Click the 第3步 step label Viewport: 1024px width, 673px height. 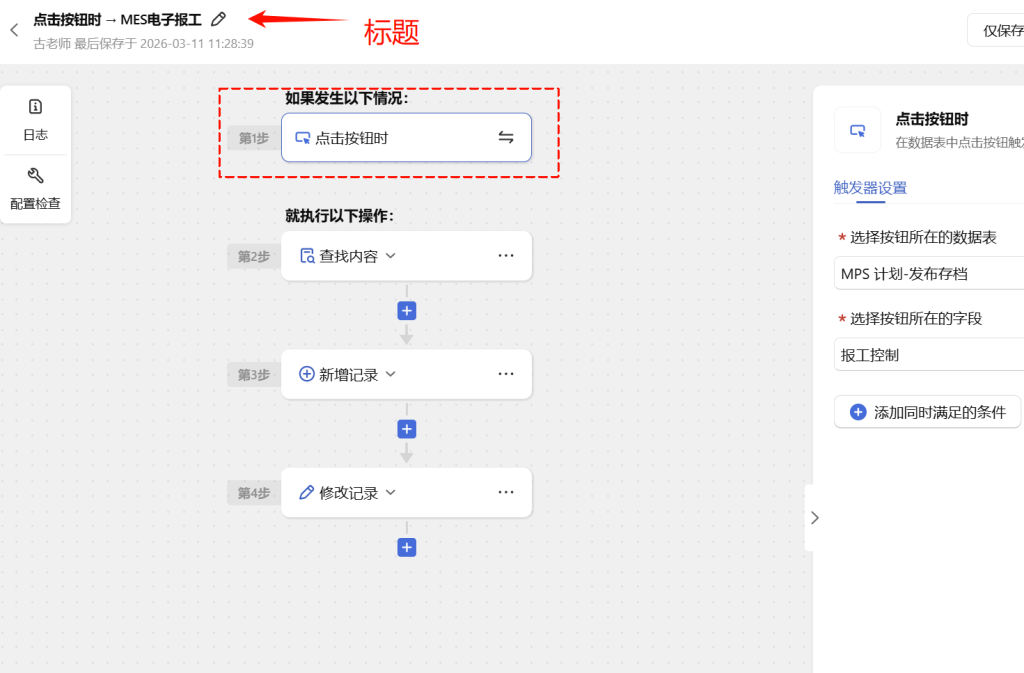pyautogui.click(x=253, y=375)
